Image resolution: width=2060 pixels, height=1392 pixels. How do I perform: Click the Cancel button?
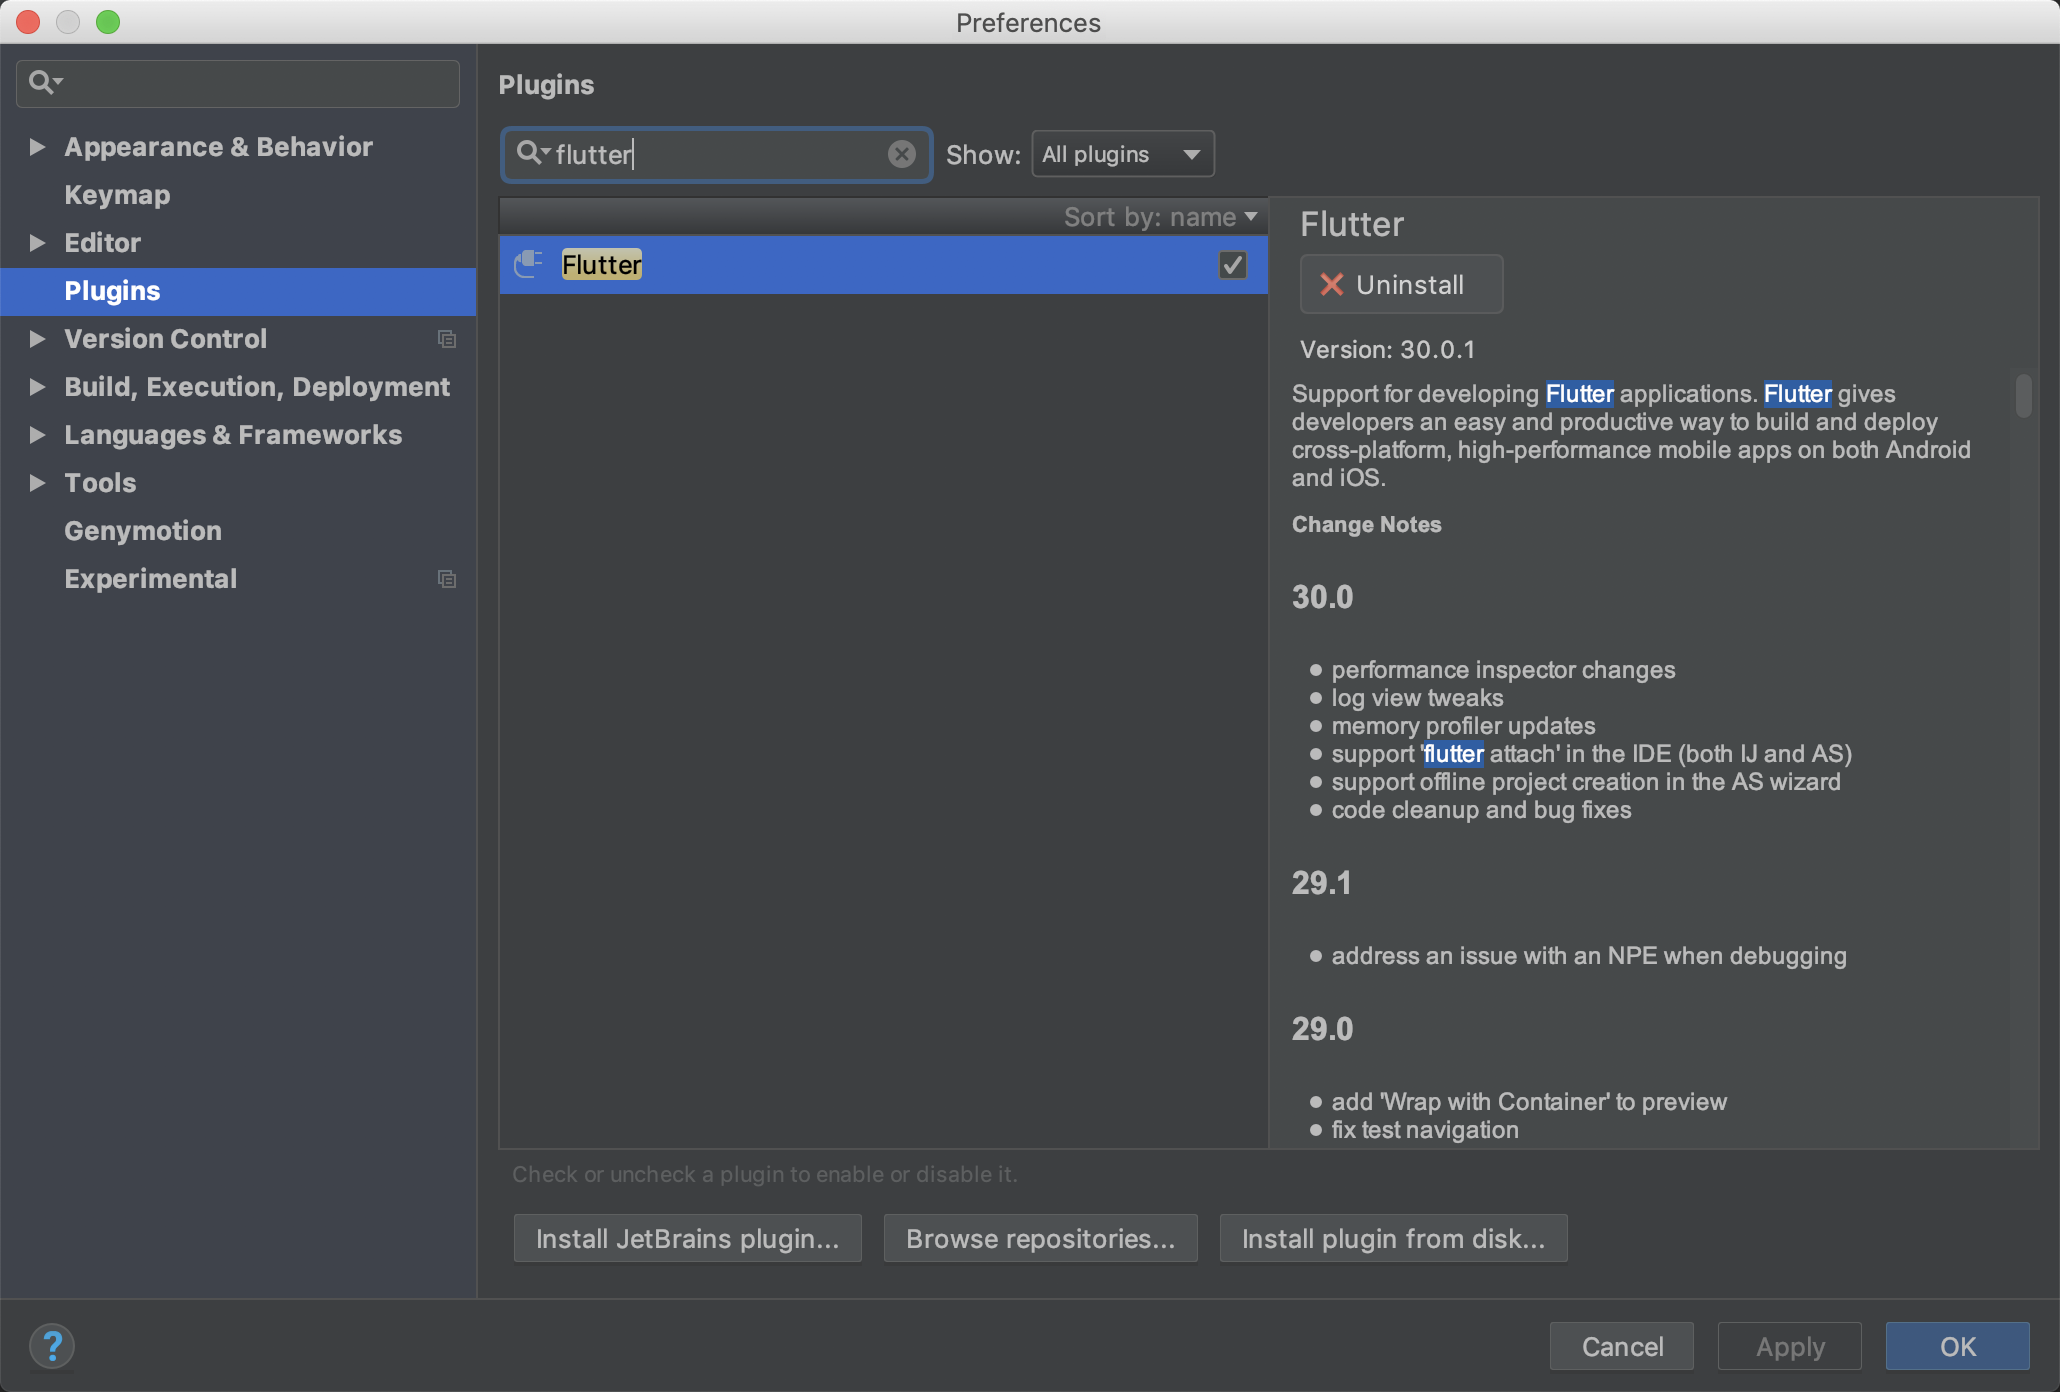coord(1622,1346)
